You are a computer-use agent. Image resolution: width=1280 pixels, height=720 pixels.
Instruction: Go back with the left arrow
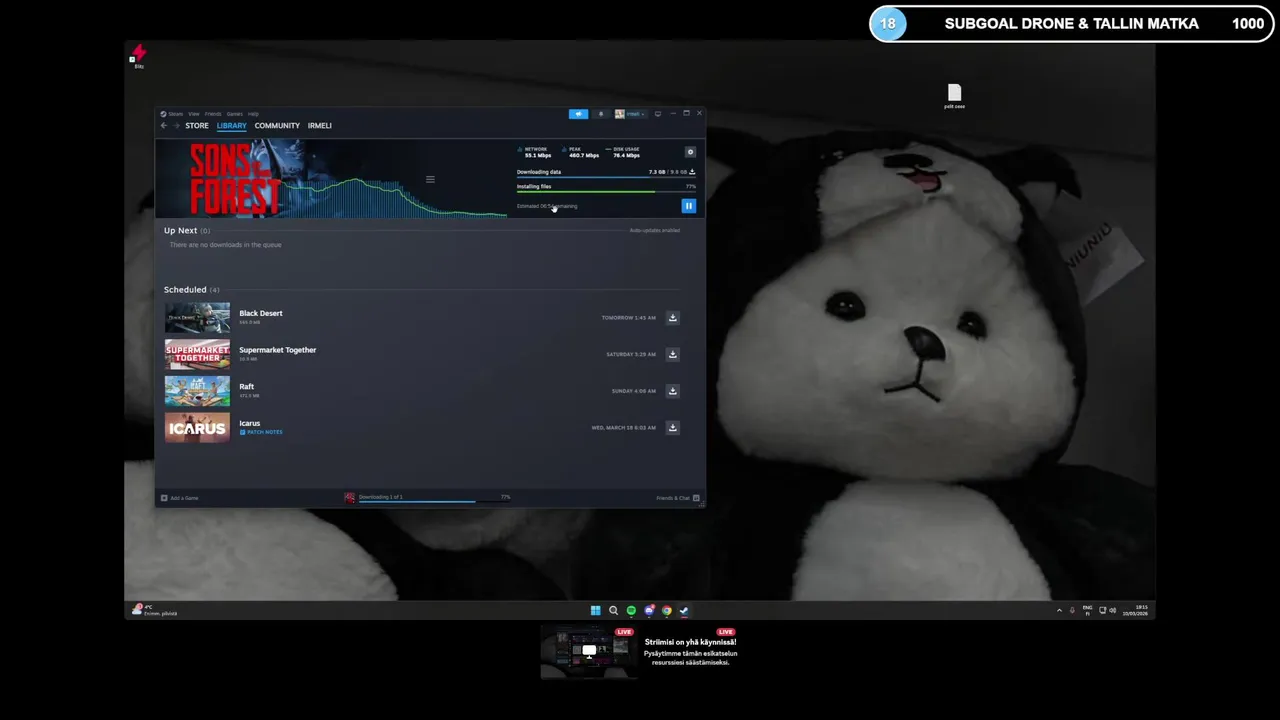coord(164,126)
